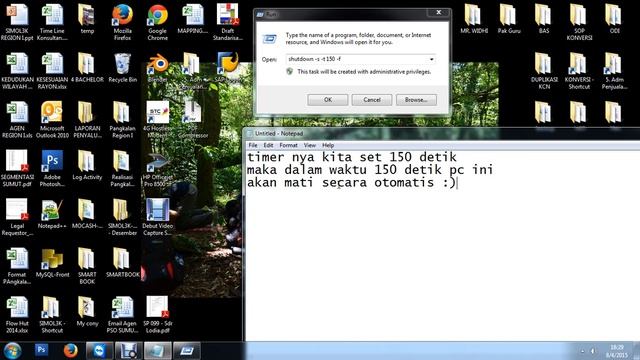Switch to Photoshop in the taskbar
The height and width of the screenshot is (360, 640).
(x=41, y=350)
